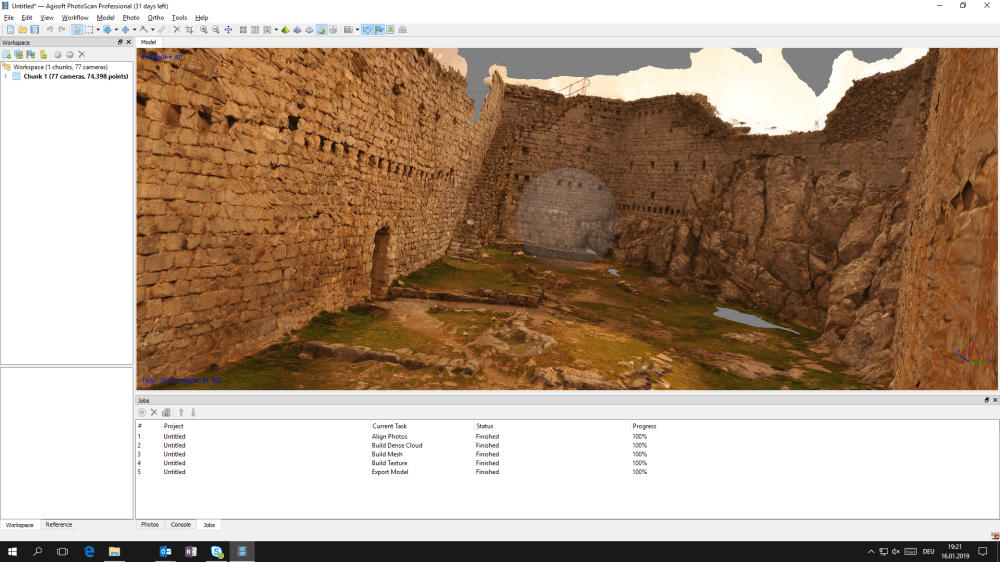This screenshot has width=1000, height=562.
Task: Toggle the Navigation arrow tool
Action: [x=77, y=30]
